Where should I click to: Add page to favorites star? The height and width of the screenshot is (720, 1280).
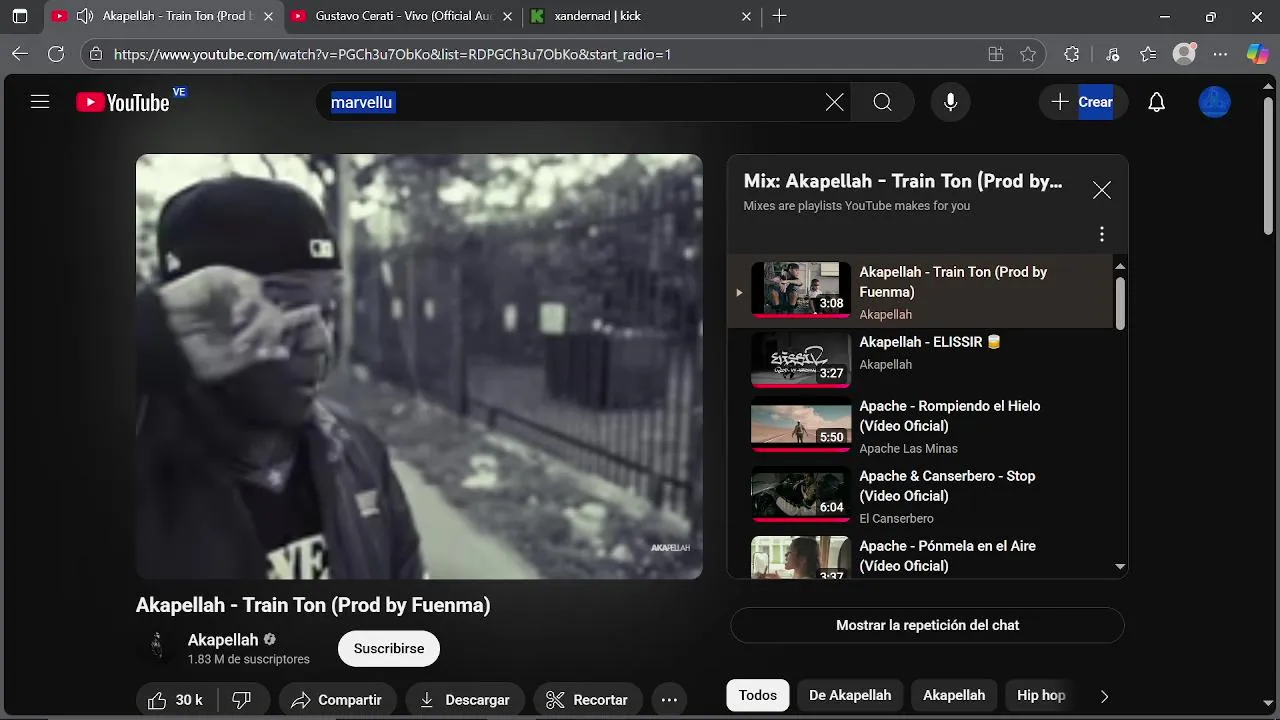click(1028, 54)
